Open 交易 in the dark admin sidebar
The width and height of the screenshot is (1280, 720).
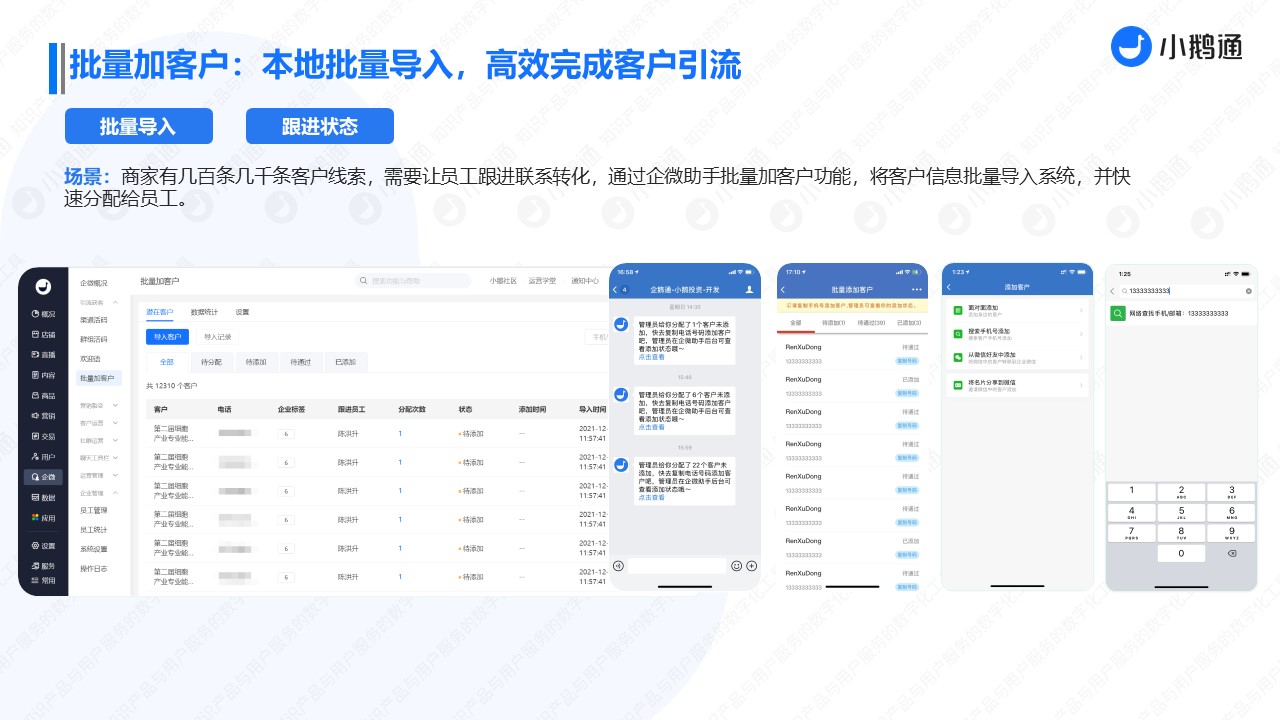[x=43, y=436]
